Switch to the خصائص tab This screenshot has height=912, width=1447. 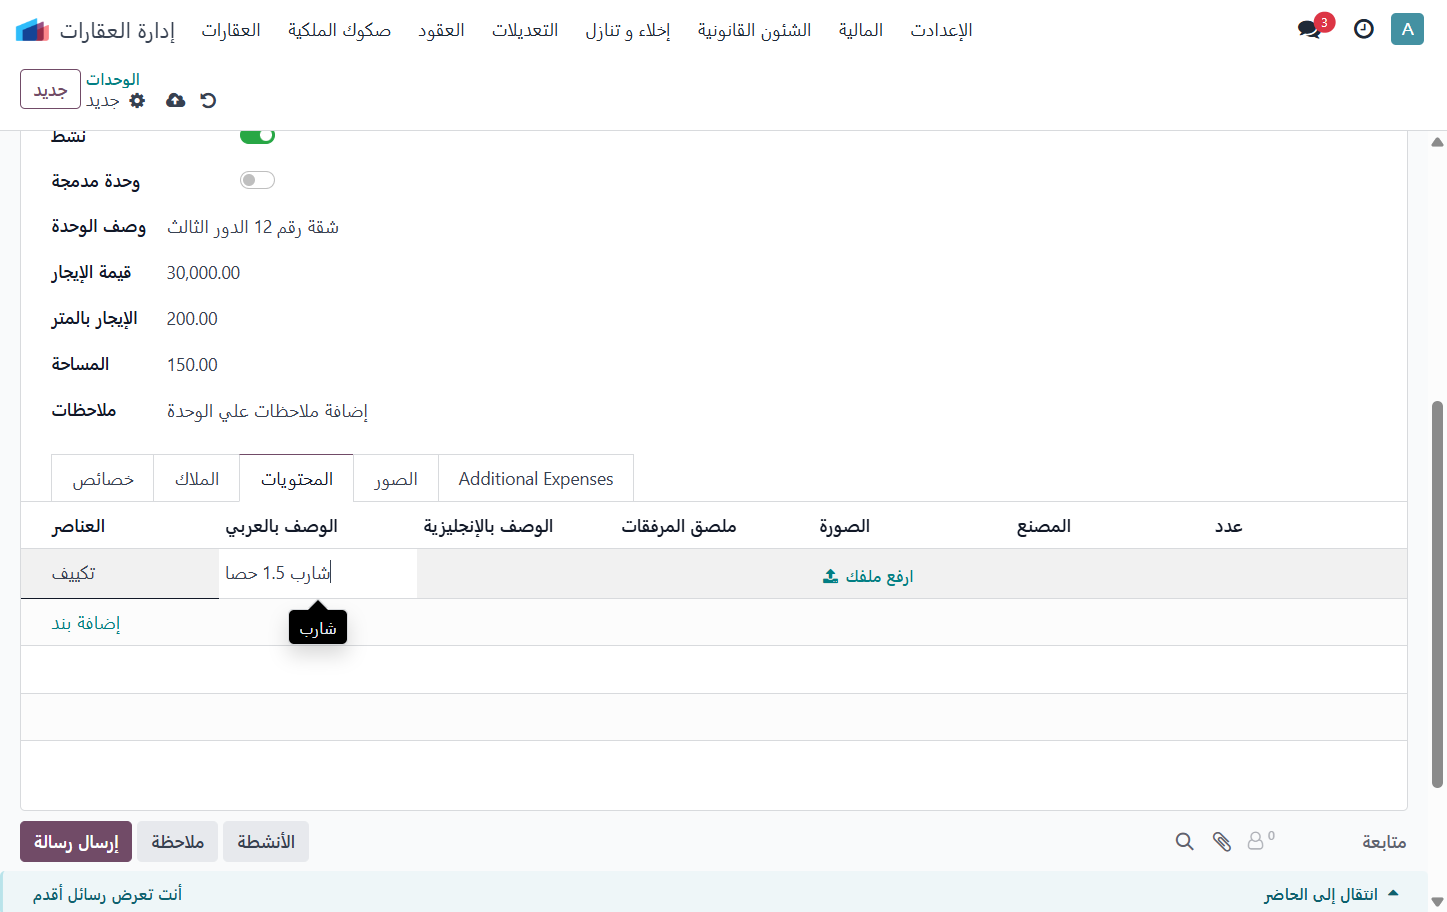[x=103, y=479]
